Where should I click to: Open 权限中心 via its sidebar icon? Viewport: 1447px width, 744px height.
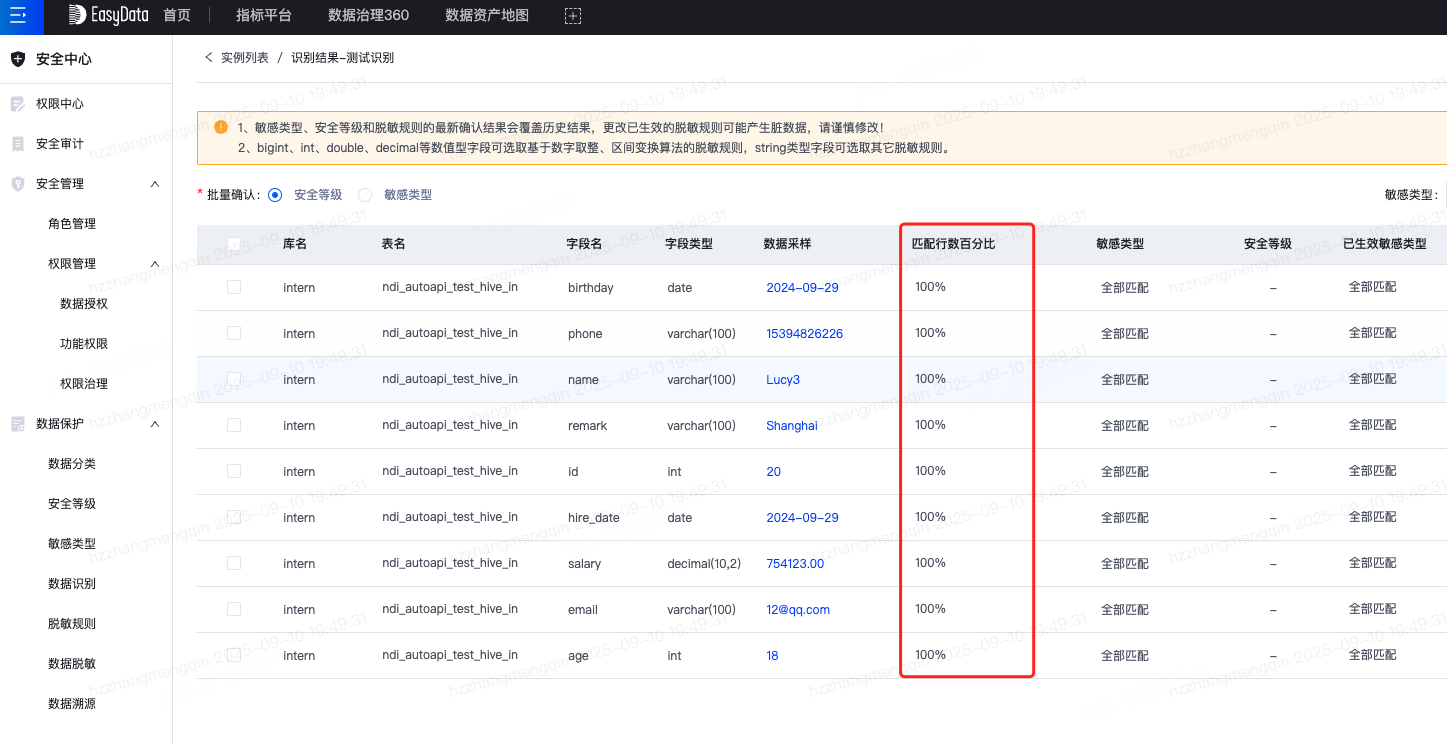(x=17, y=104)
